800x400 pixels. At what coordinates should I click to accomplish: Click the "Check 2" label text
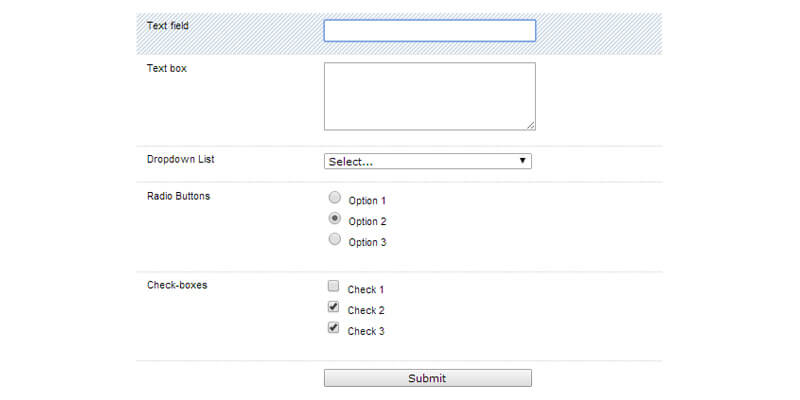(366, 311)
